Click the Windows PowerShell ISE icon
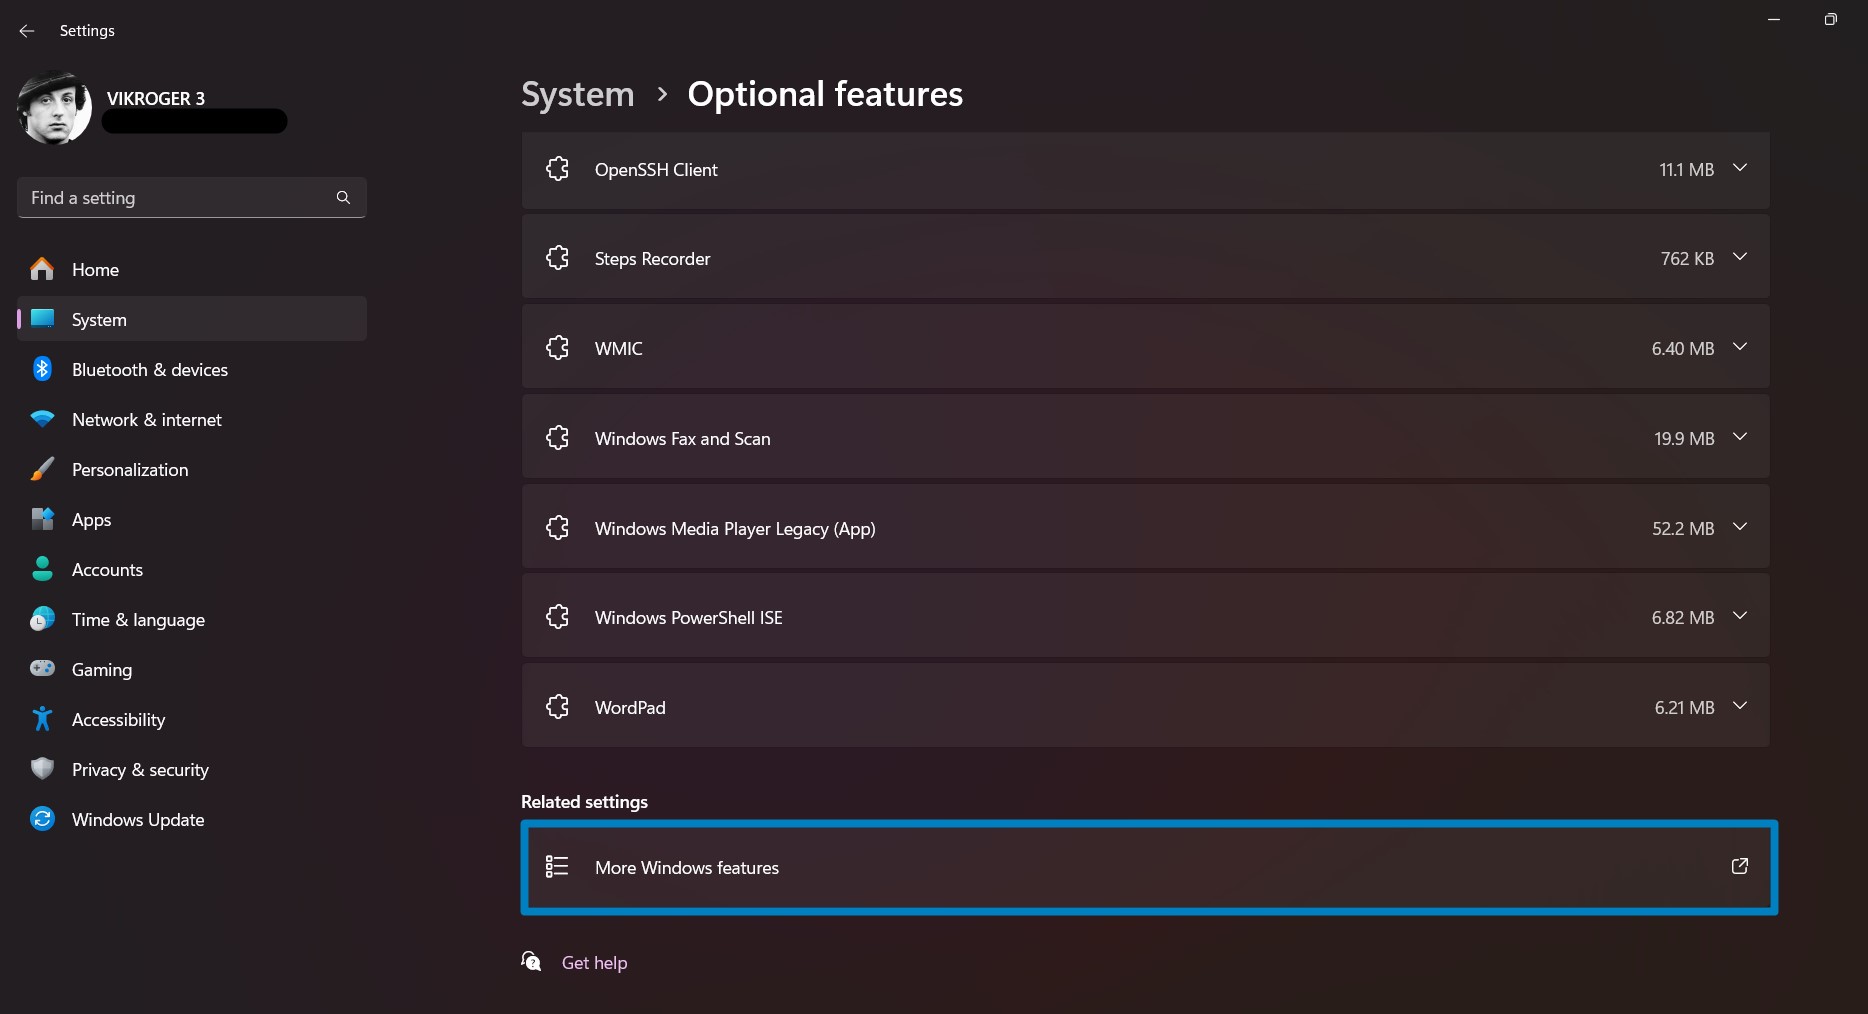The height and width of the screenshot is (1014, 1868). [557, 617]
